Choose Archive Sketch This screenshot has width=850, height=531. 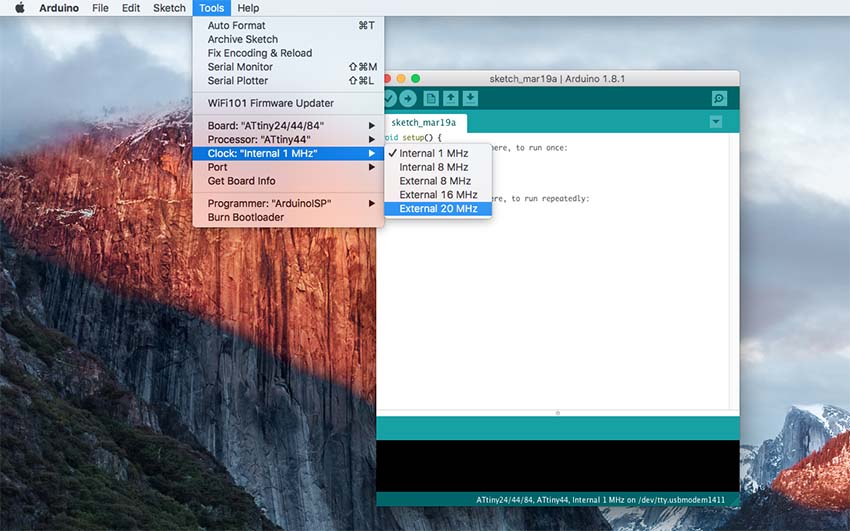point(288,39)
